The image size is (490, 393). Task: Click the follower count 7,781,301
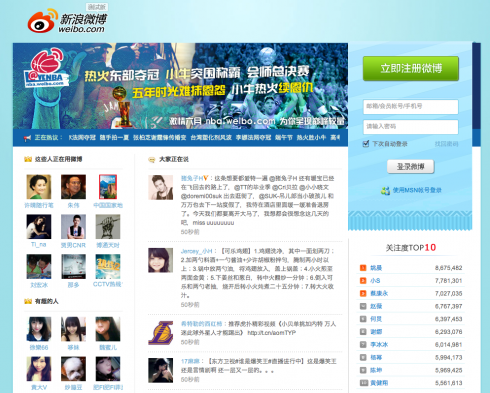click(448, 281)
